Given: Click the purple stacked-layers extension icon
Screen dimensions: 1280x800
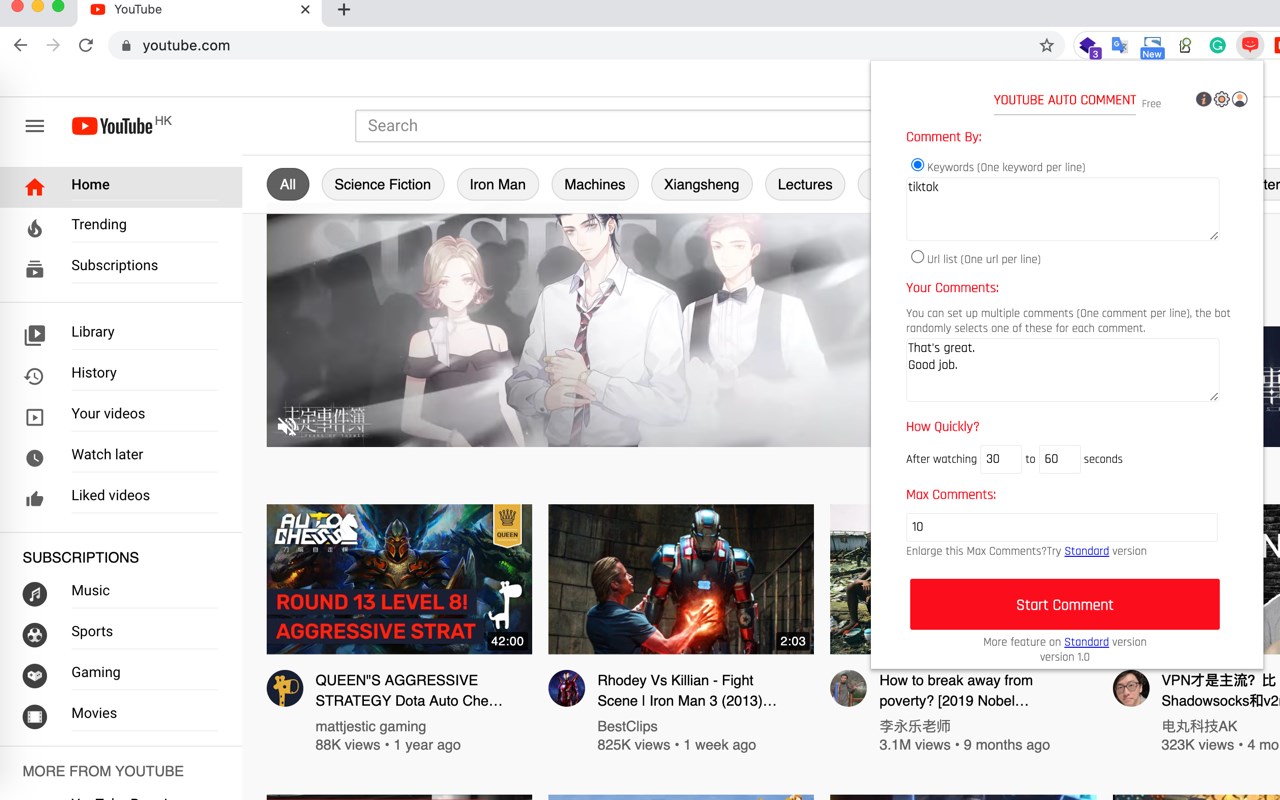Looking at the screenshot, I should click(1088, 46).
